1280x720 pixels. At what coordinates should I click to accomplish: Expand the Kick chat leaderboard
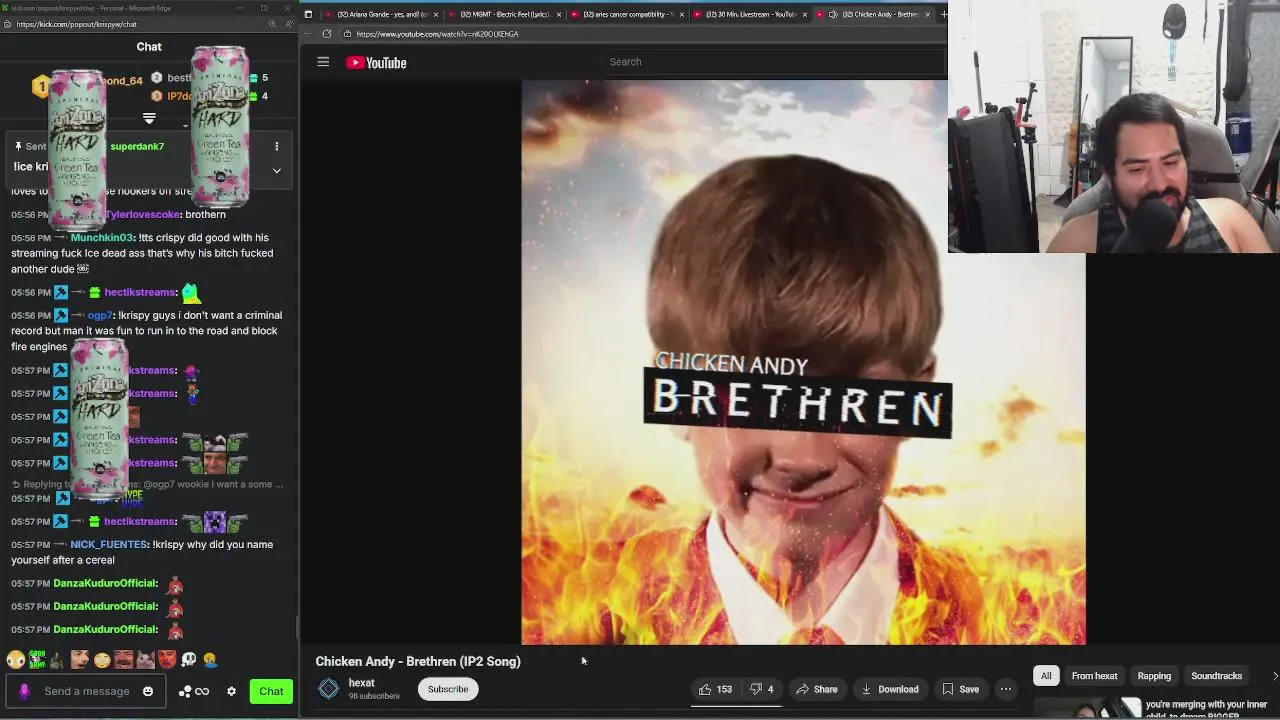pyautogui.click(x=149, y=118)
